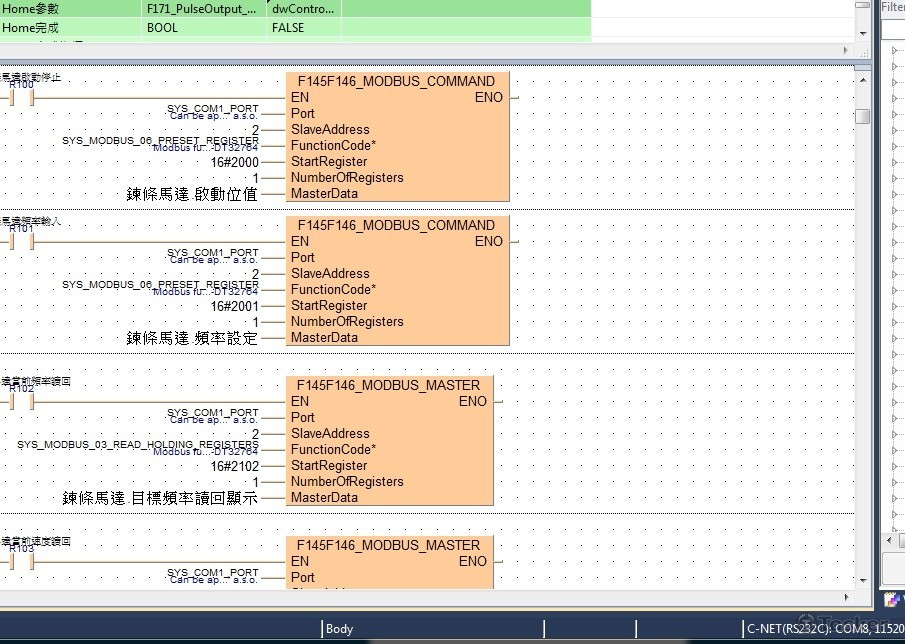Click the ladder editor vertical scrollbar thumb

862,116
